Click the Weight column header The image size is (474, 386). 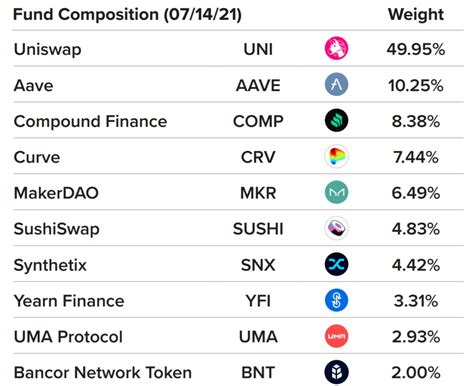[x=416, y=14]
